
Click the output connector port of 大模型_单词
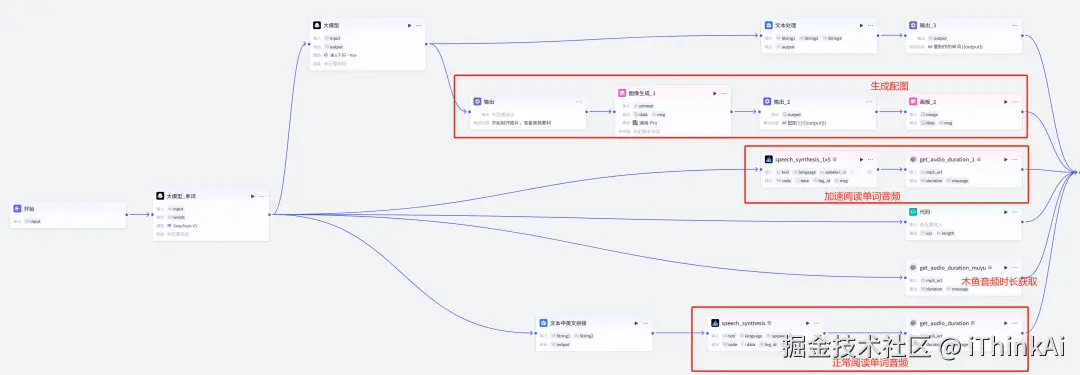(x=269, y=214)
